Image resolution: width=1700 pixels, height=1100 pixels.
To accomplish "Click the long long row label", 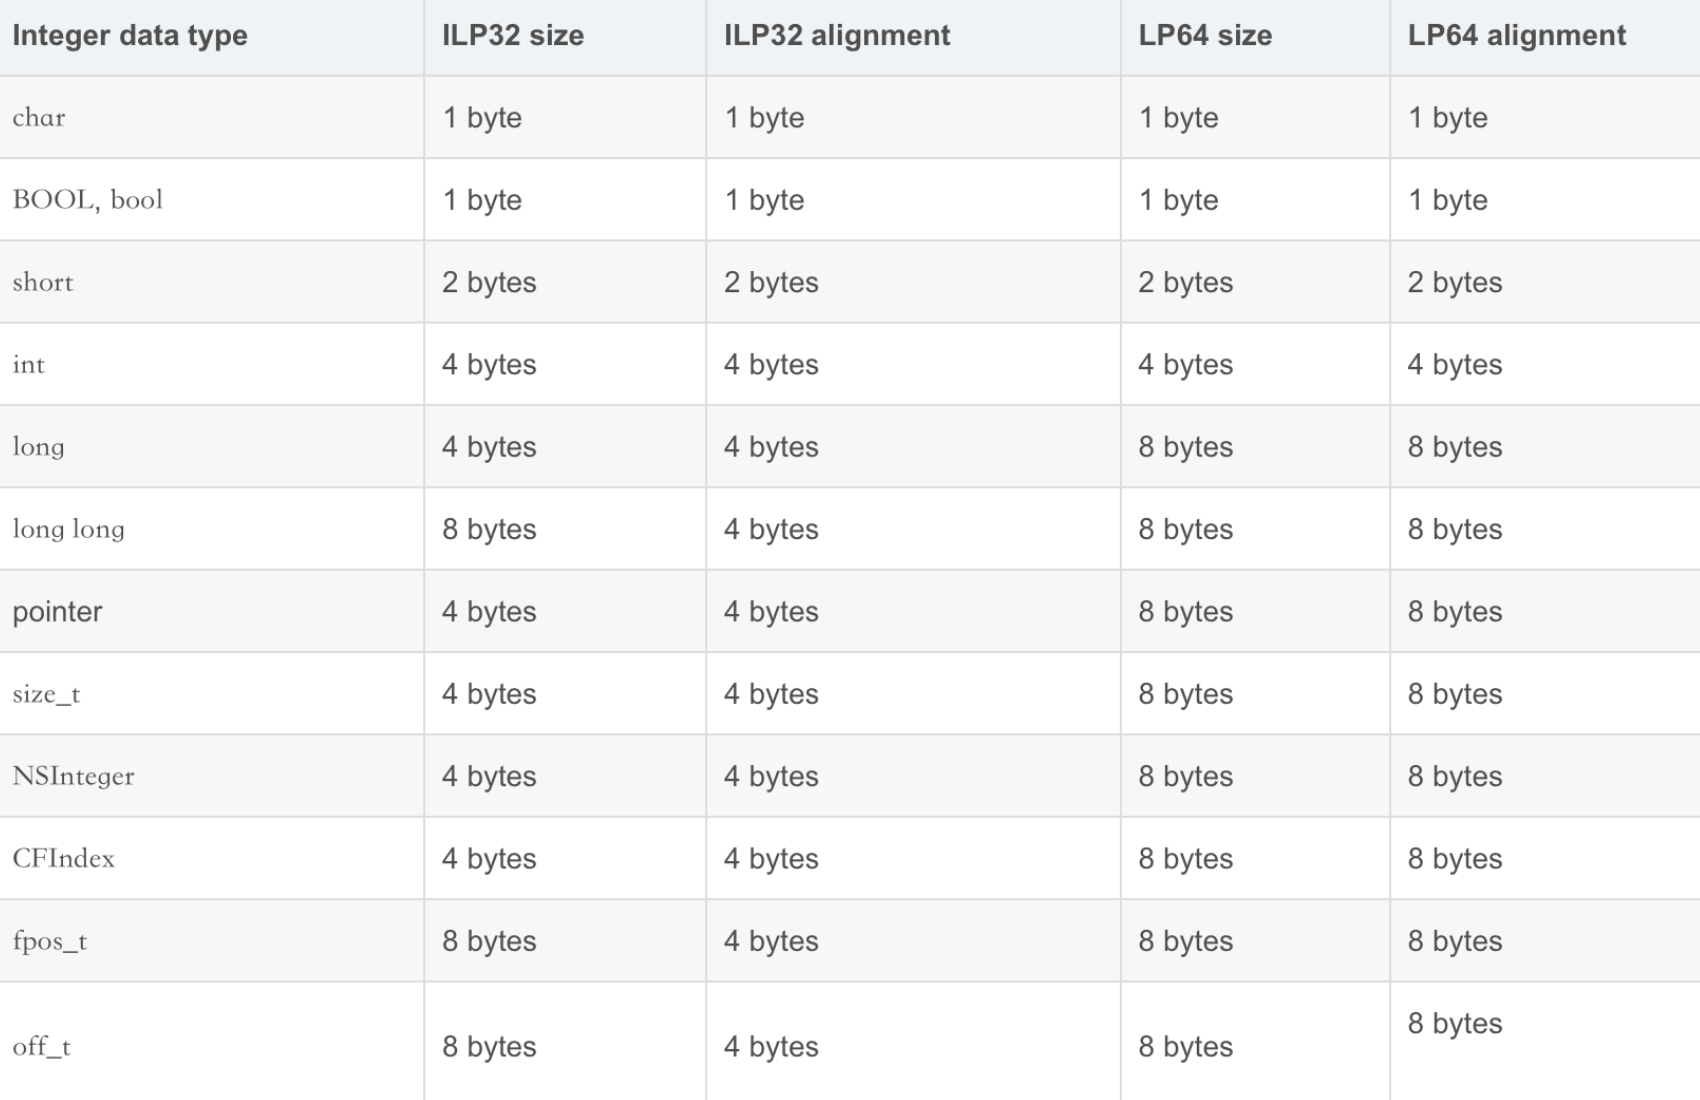I will 69,529.
